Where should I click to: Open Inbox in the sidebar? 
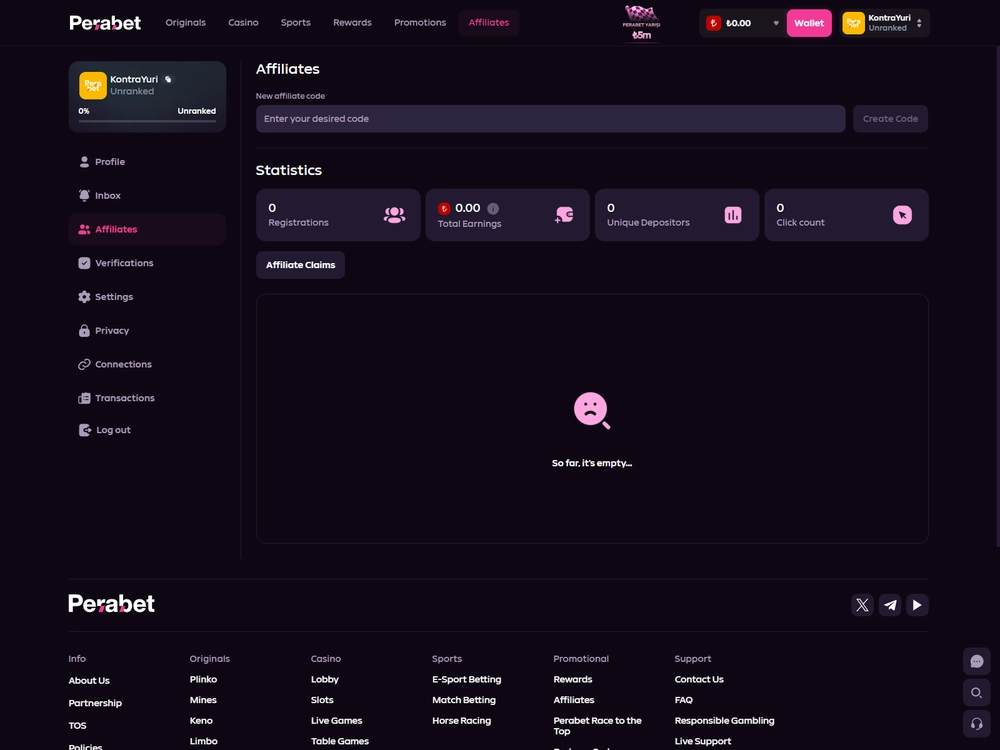coord(147,196)
